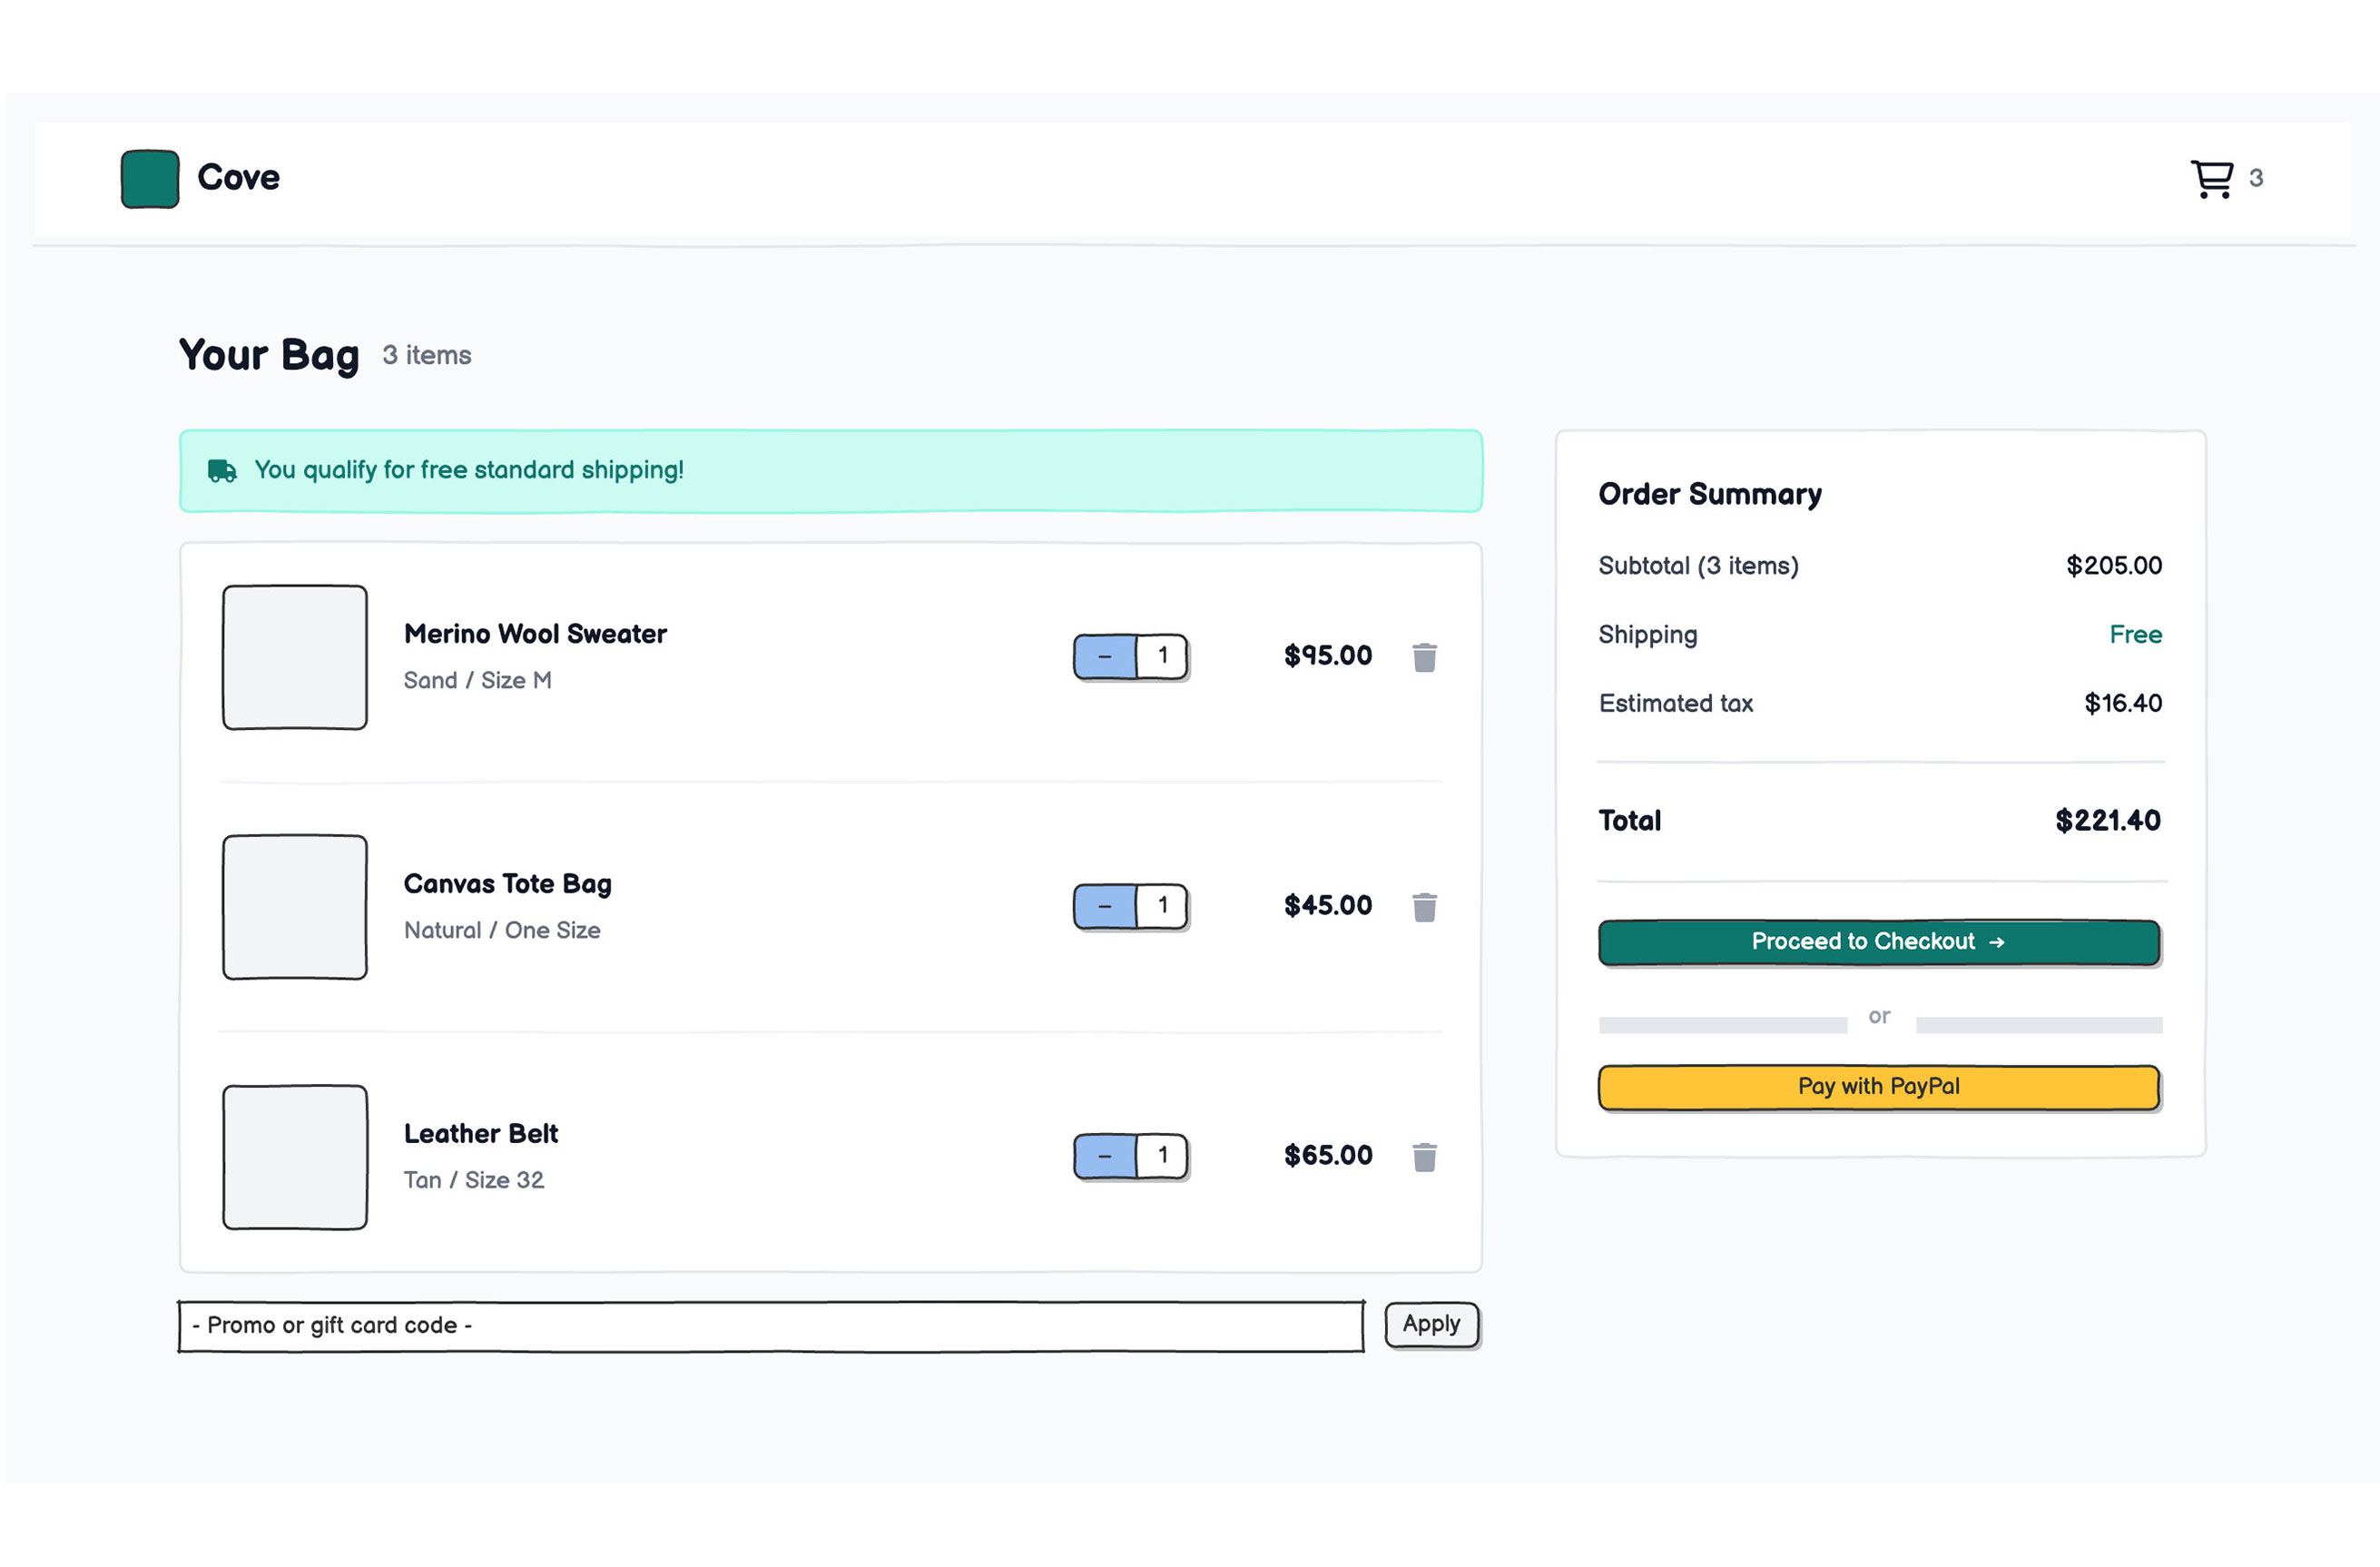Click the '3 items' count beside Your Bag
The image size is (2380, 1567).
pyautogui.click(x=427, y=356)
